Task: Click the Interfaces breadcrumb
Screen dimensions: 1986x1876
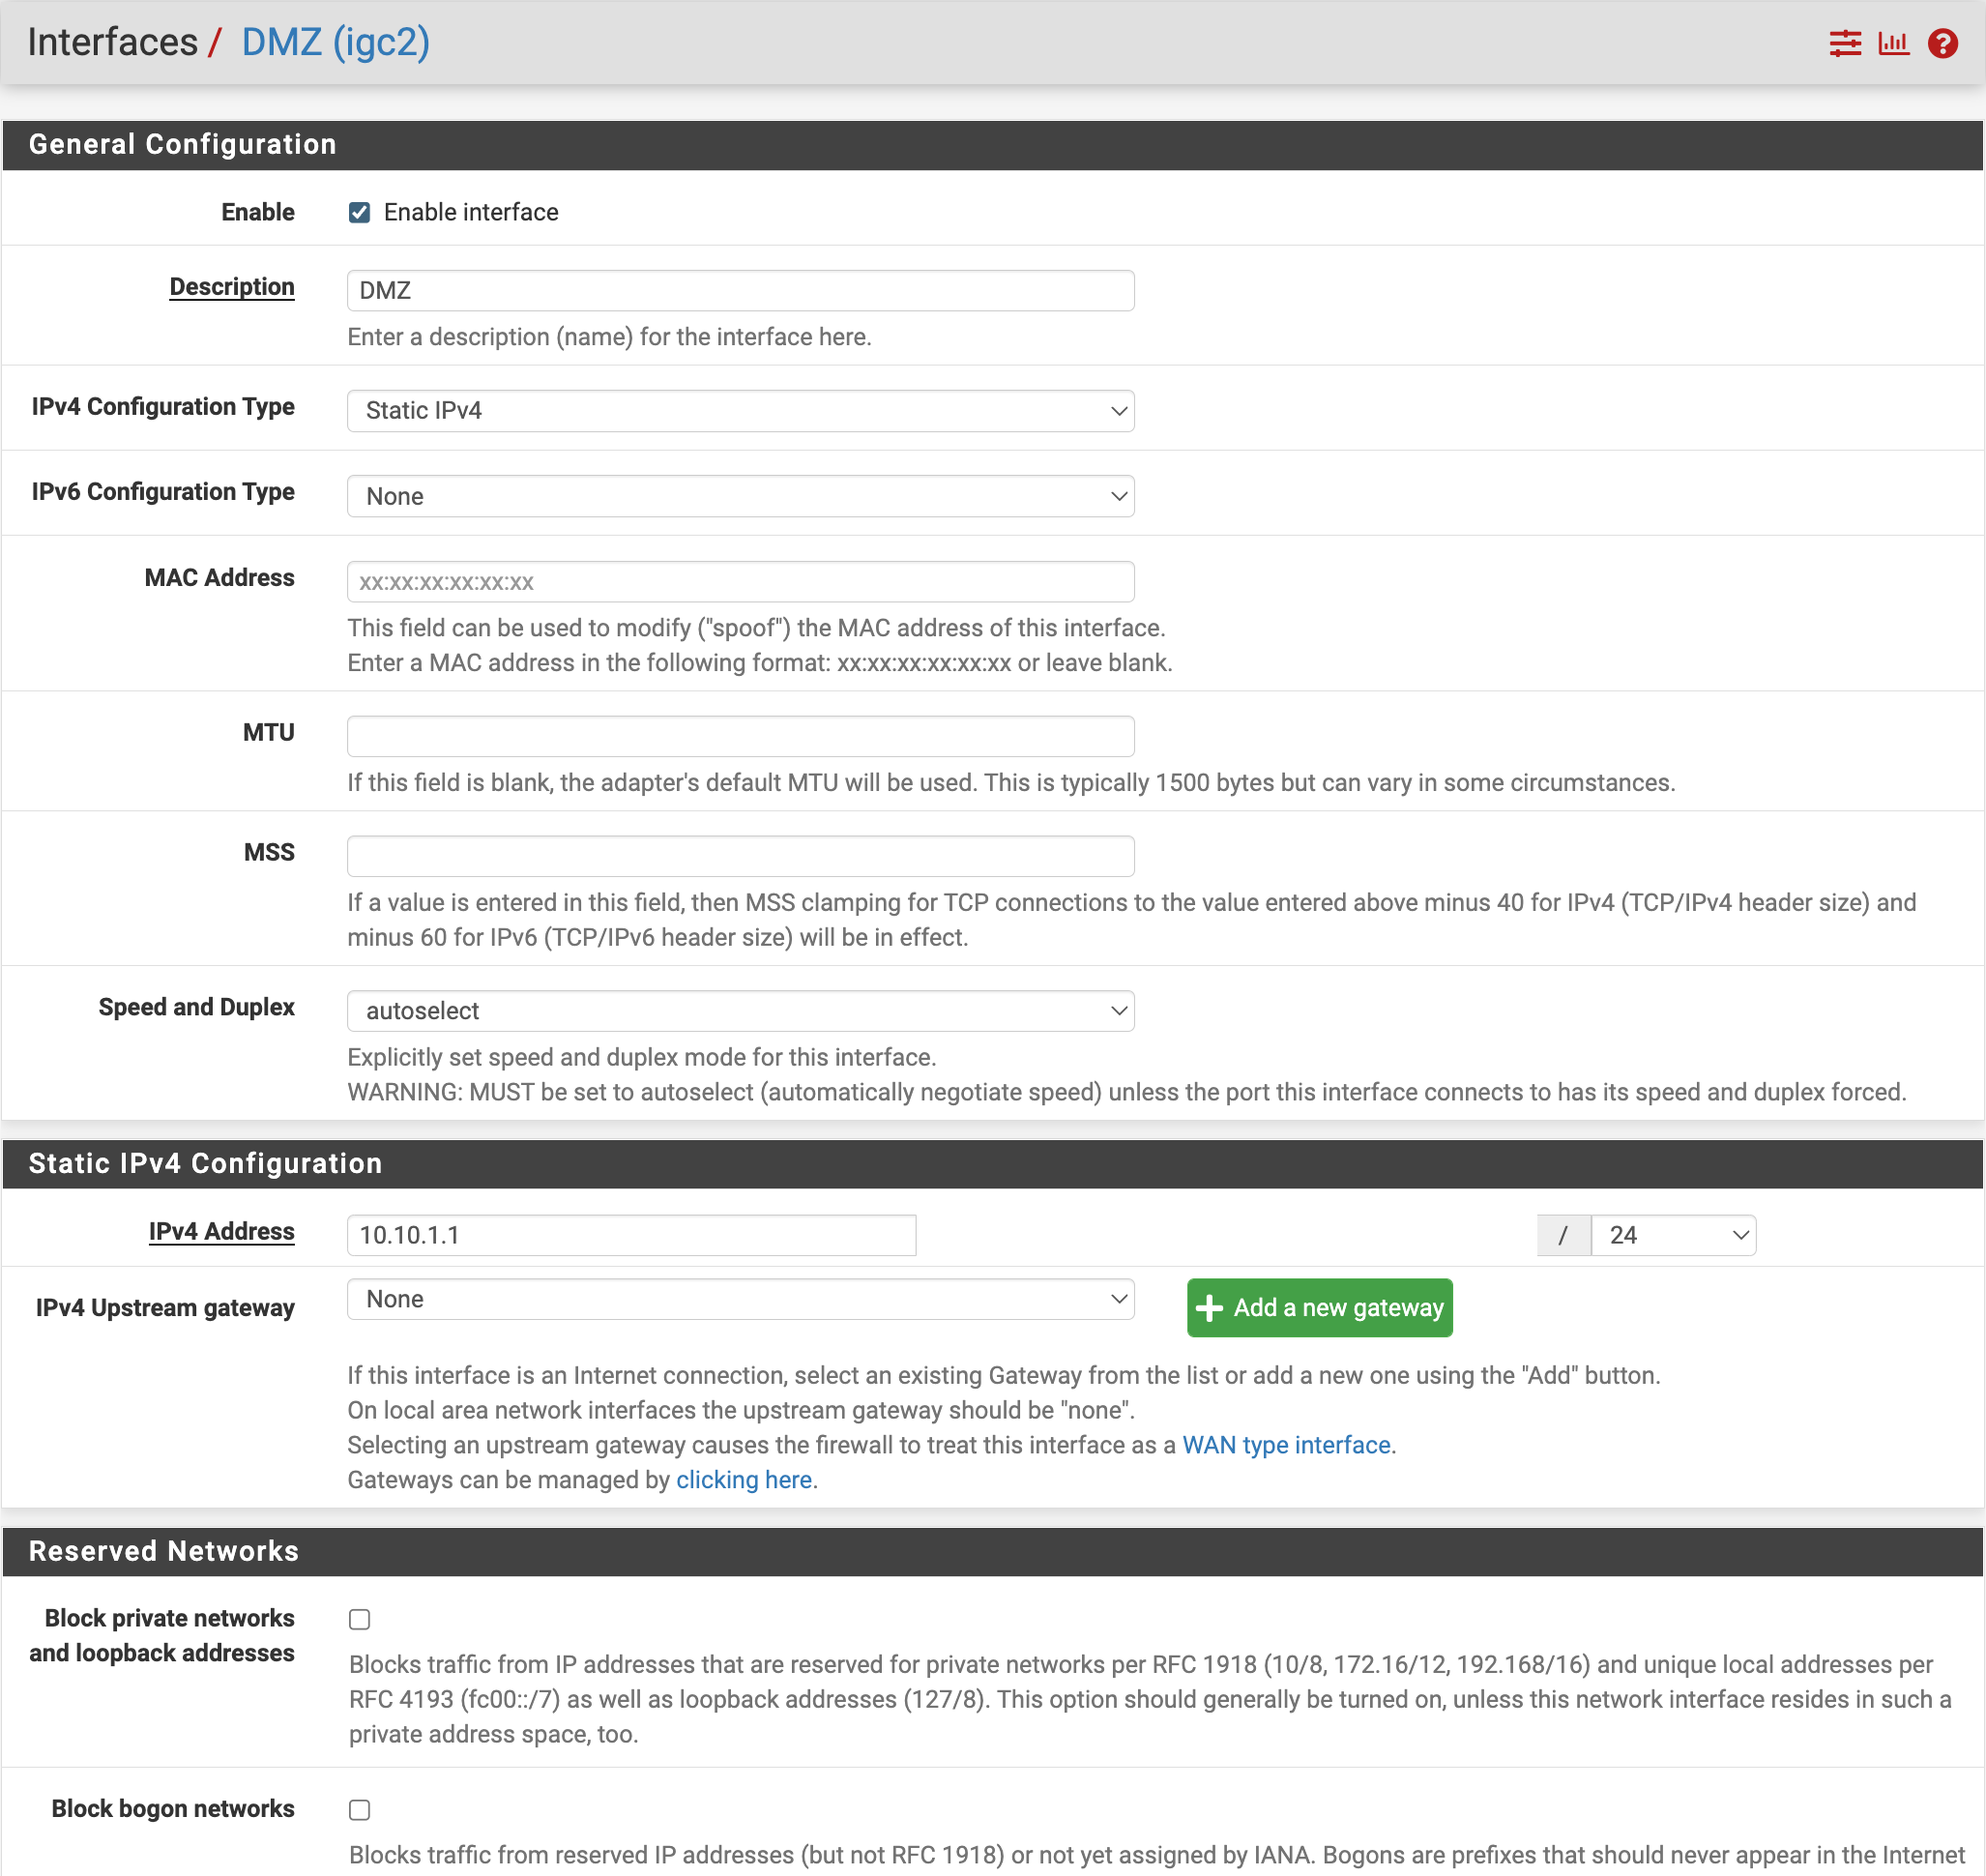Action: coord(112,42)
